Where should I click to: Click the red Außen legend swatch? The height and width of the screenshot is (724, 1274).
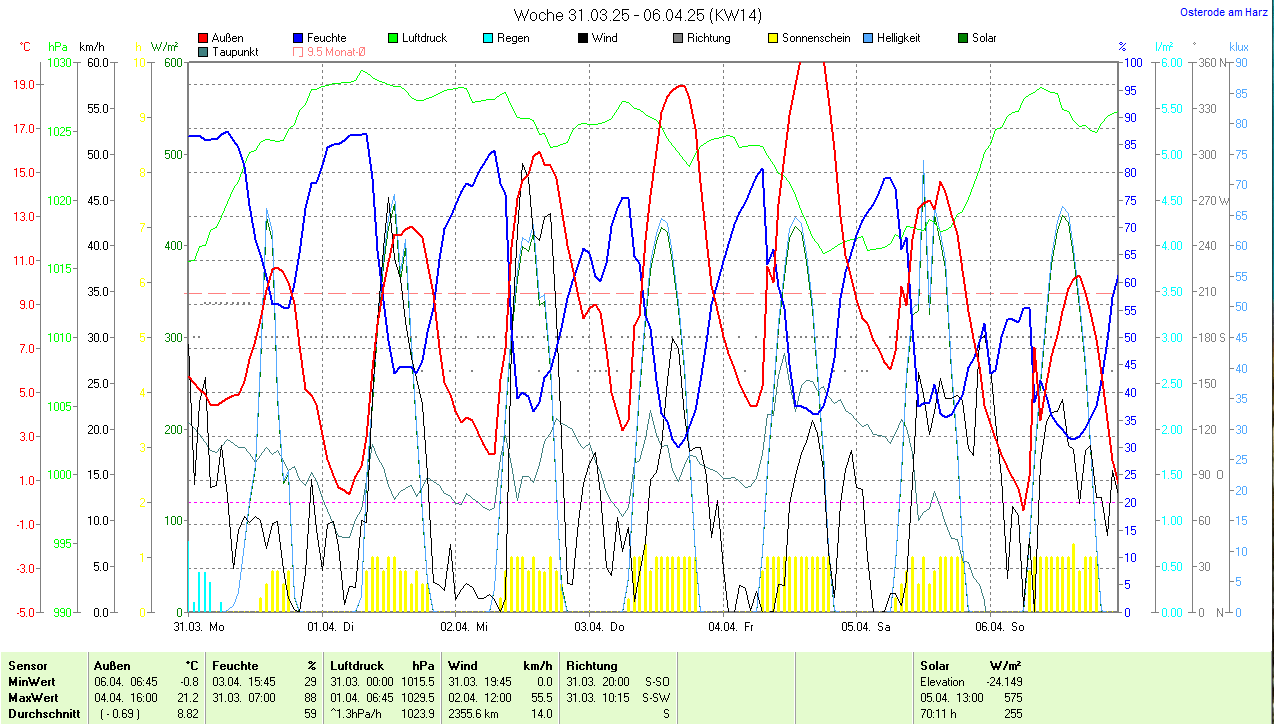coord(204,38)
